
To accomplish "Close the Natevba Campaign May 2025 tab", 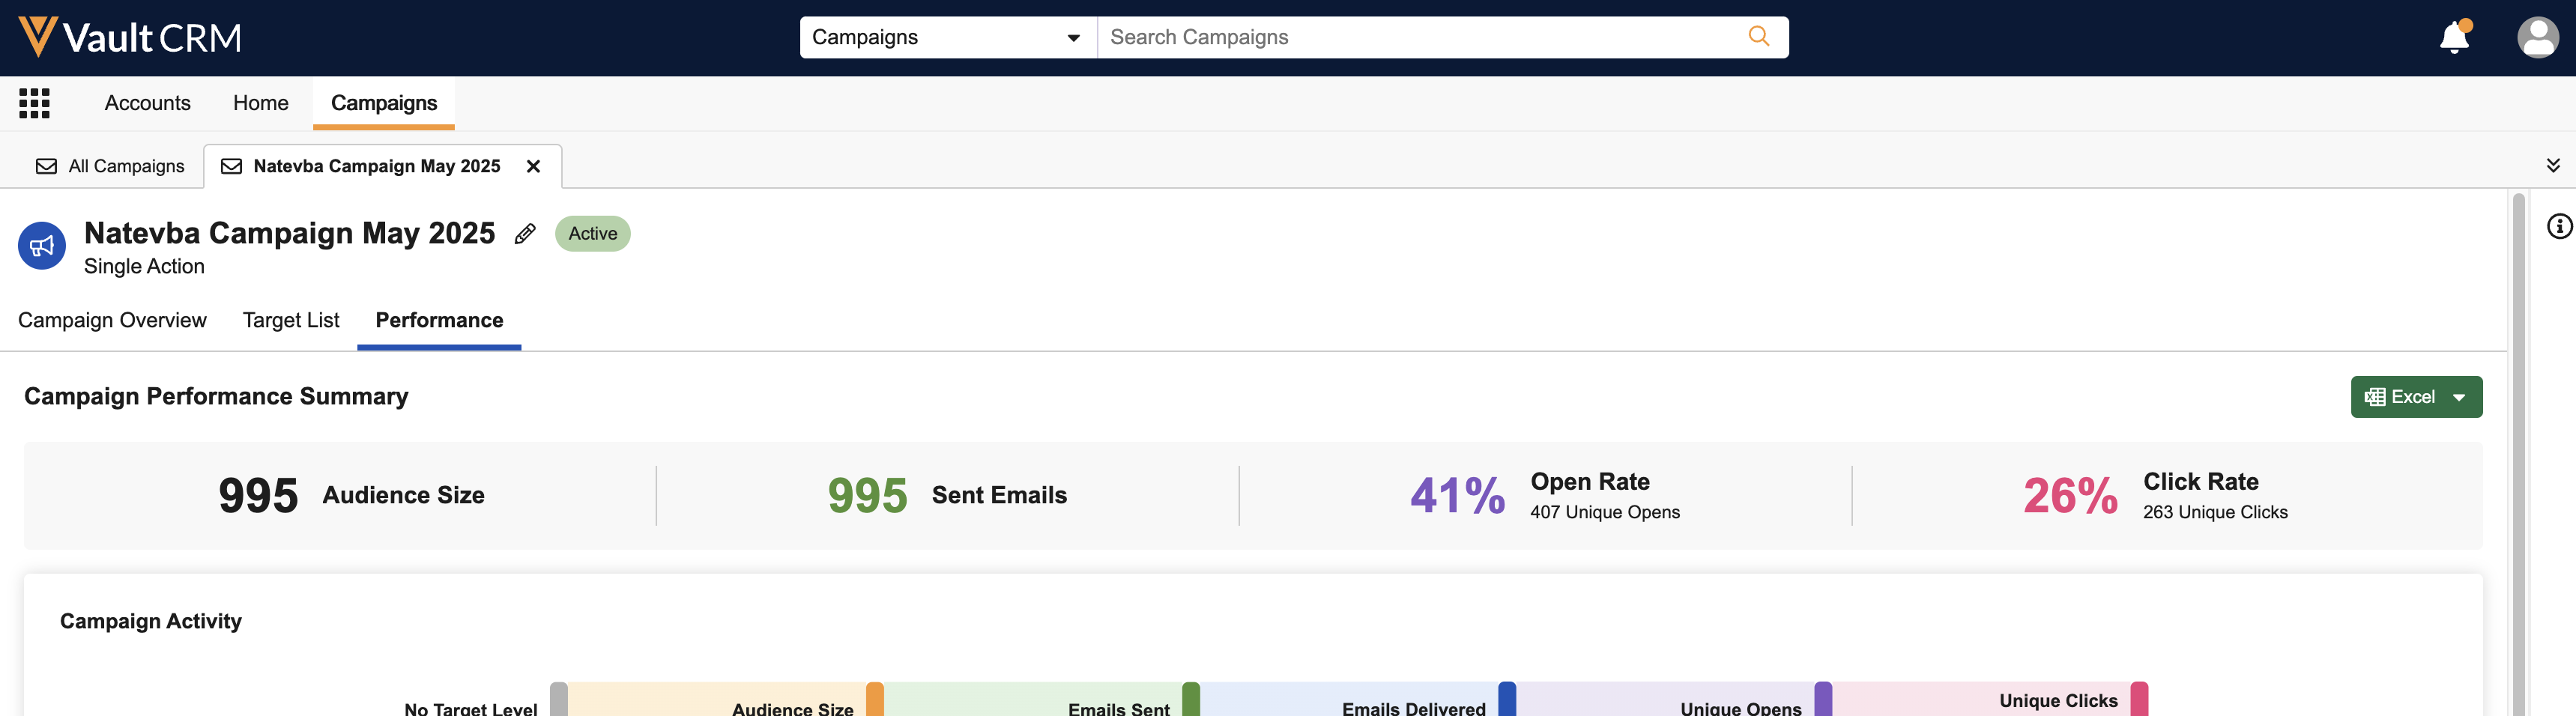I will 533,166.
